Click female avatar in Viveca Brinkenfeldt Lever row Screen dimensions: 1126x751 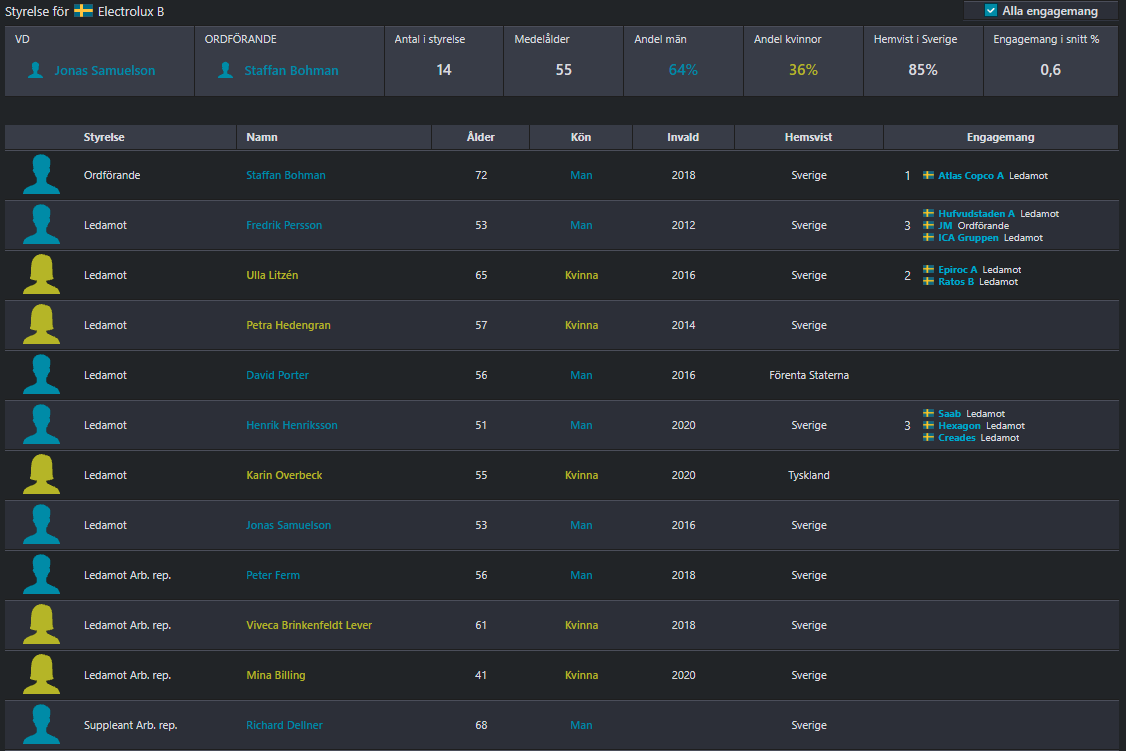click(41, 625)
